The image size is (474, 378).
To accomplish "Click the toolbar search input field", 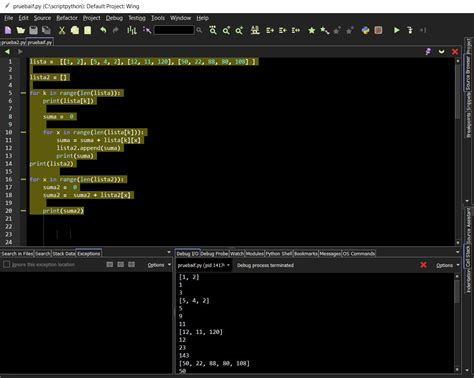I will click(x=174, y=30).
